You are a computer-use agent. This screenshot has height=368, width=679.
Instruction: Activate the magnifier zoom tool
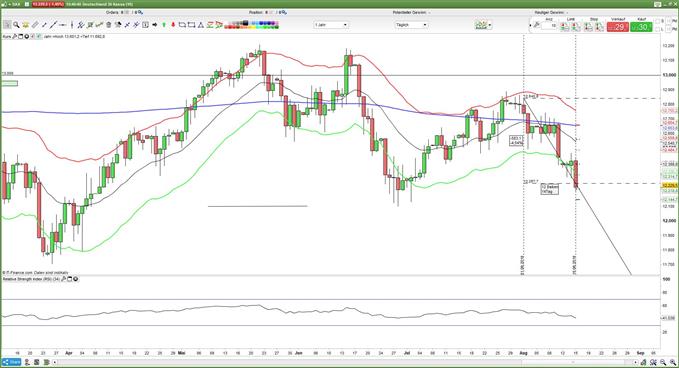point(16,25)
